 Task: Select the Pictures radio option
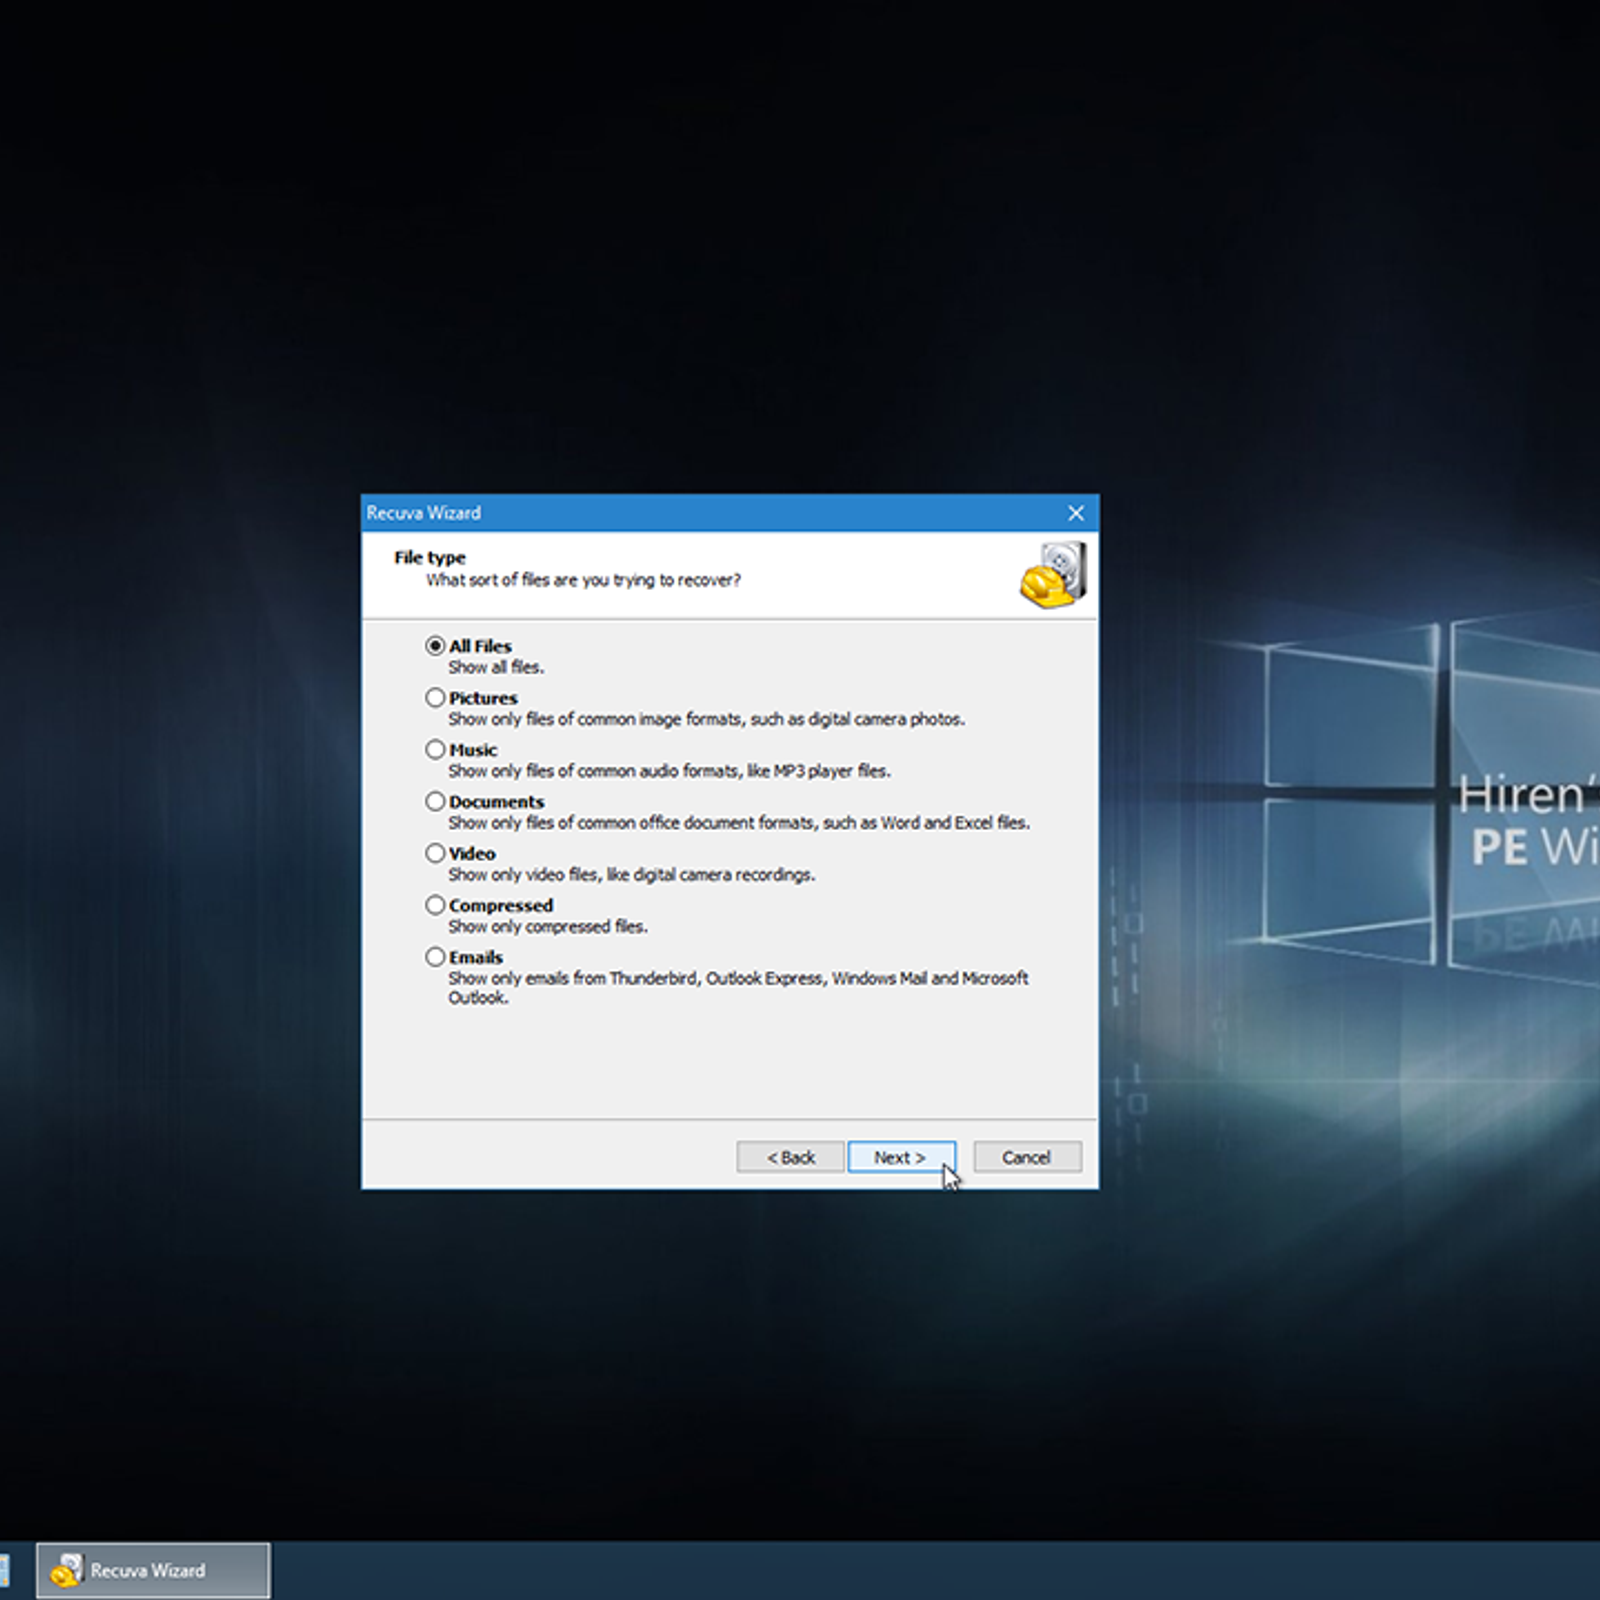[x=435, y=698]
